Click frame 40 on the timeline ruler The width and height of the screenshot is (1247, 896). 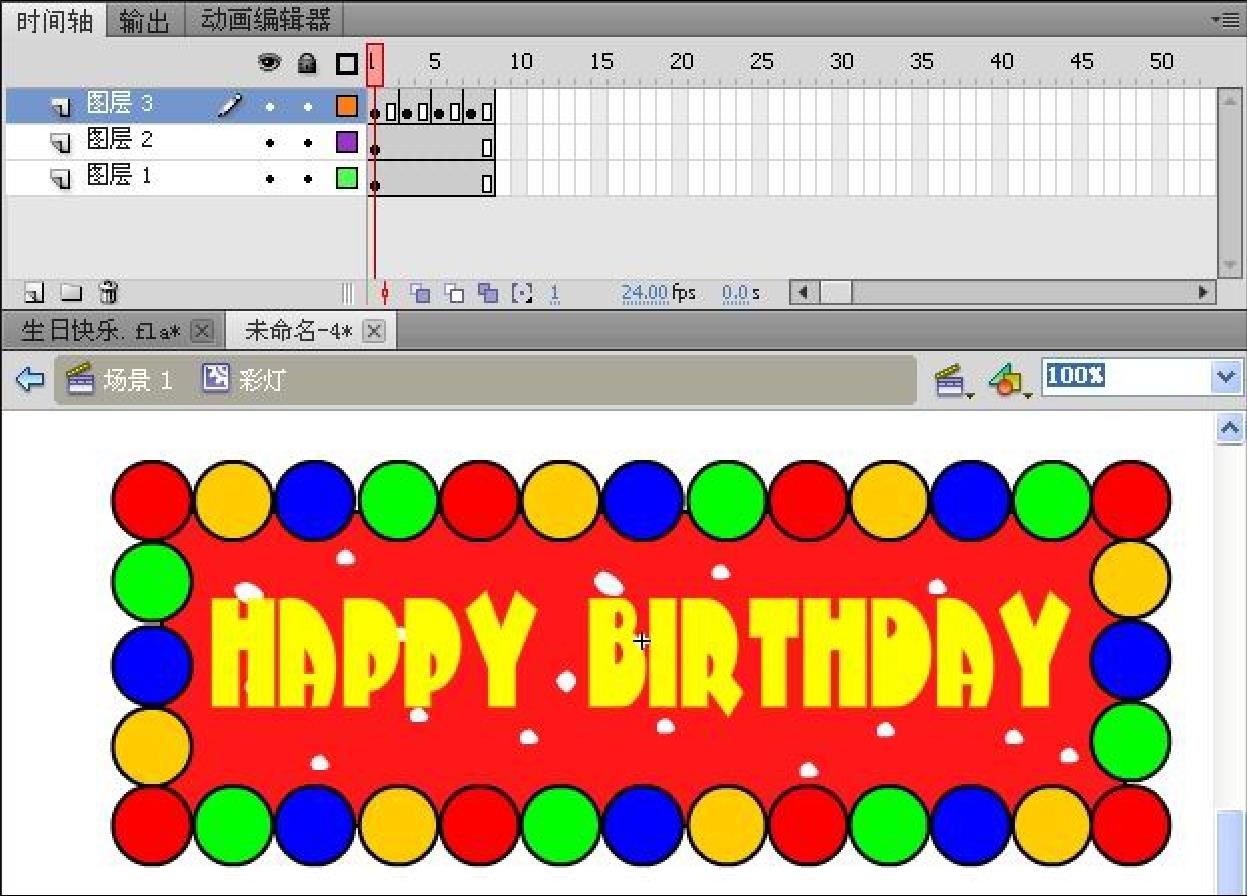click(1001, 62)
